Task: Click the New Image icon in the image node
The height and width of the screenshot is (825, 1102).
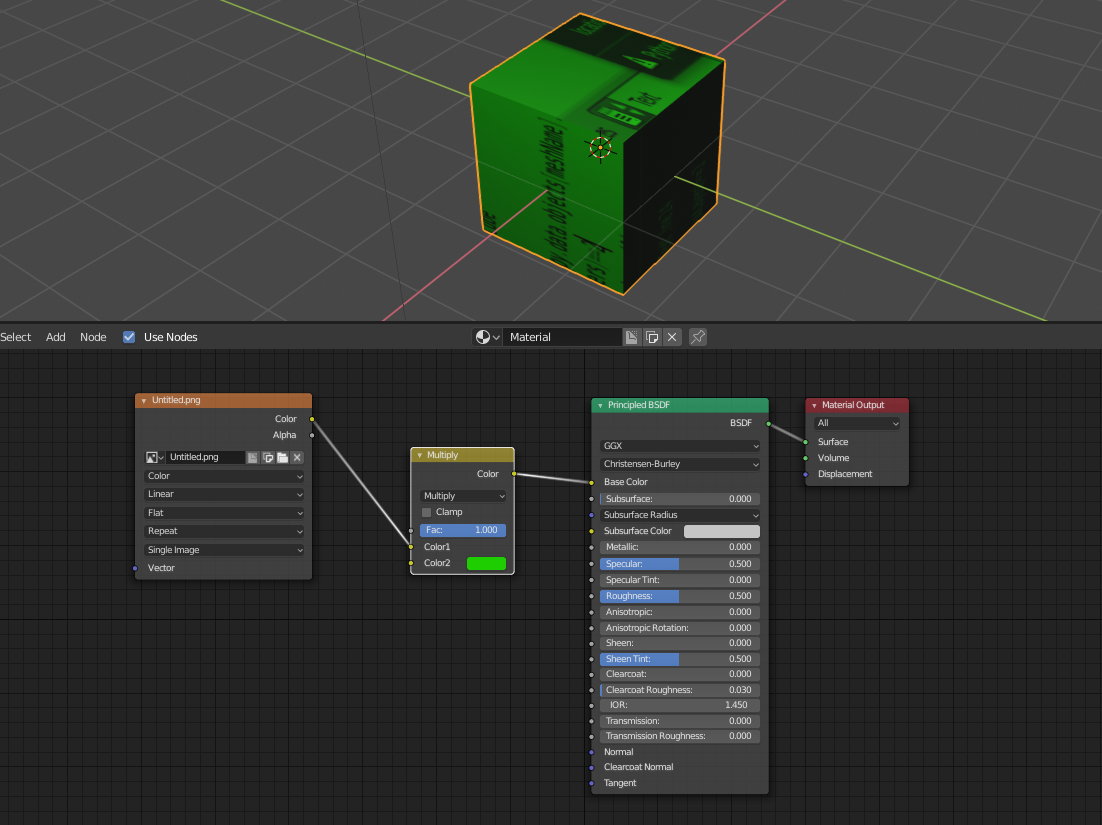Action: [x=252, y=457]
